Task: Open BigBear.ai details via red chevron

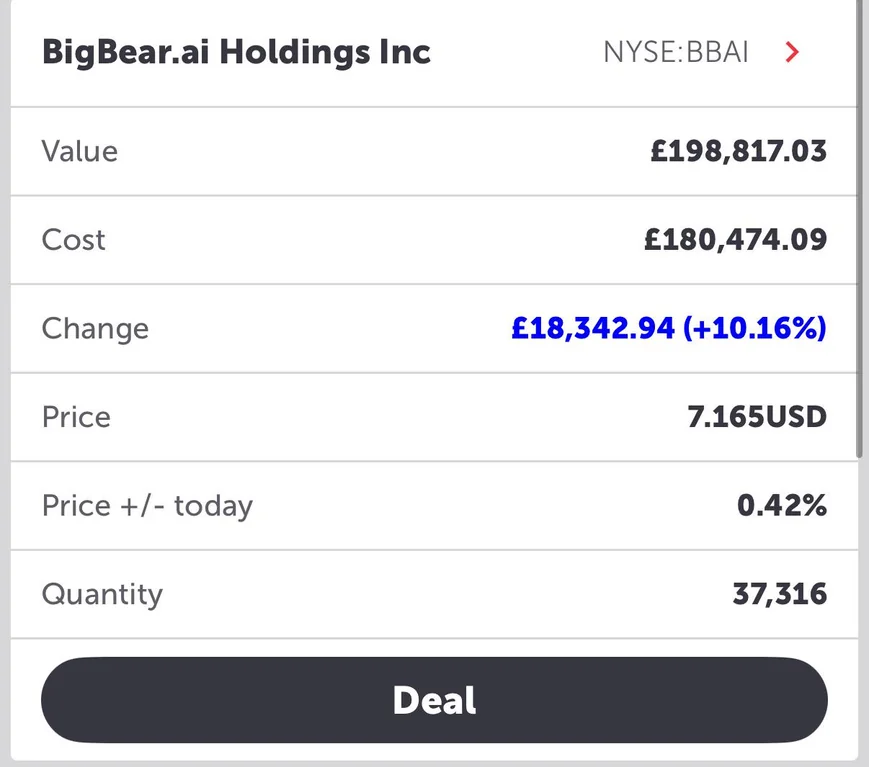Action: click(792, 52)
